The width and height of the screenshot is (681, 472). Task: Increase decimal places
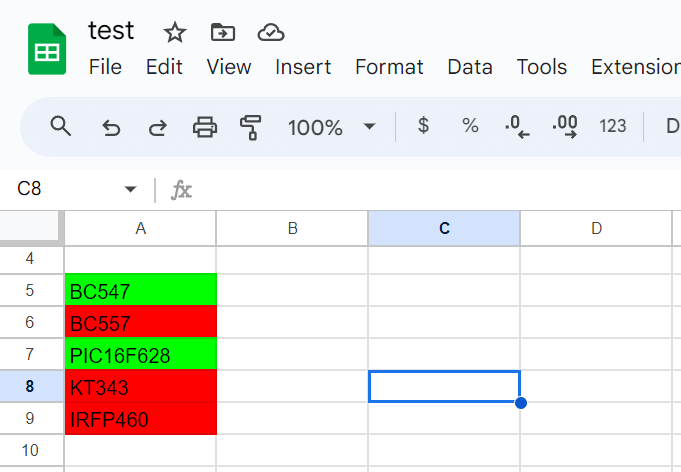coord(565,127)
